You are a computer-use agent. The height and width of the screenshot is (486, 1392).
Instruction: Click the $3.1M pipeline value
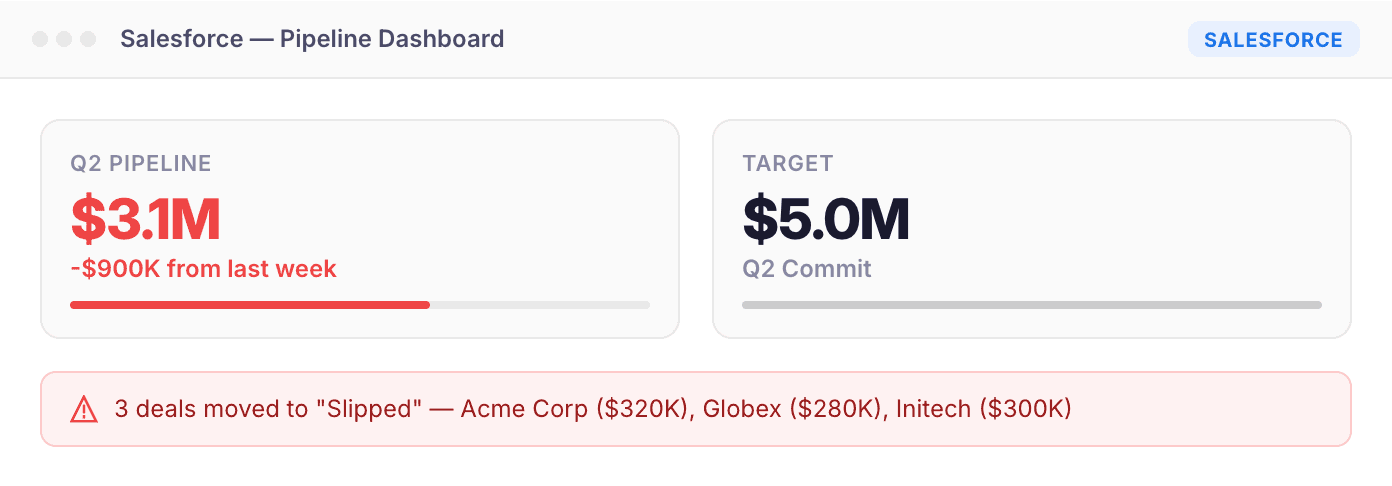145,218
